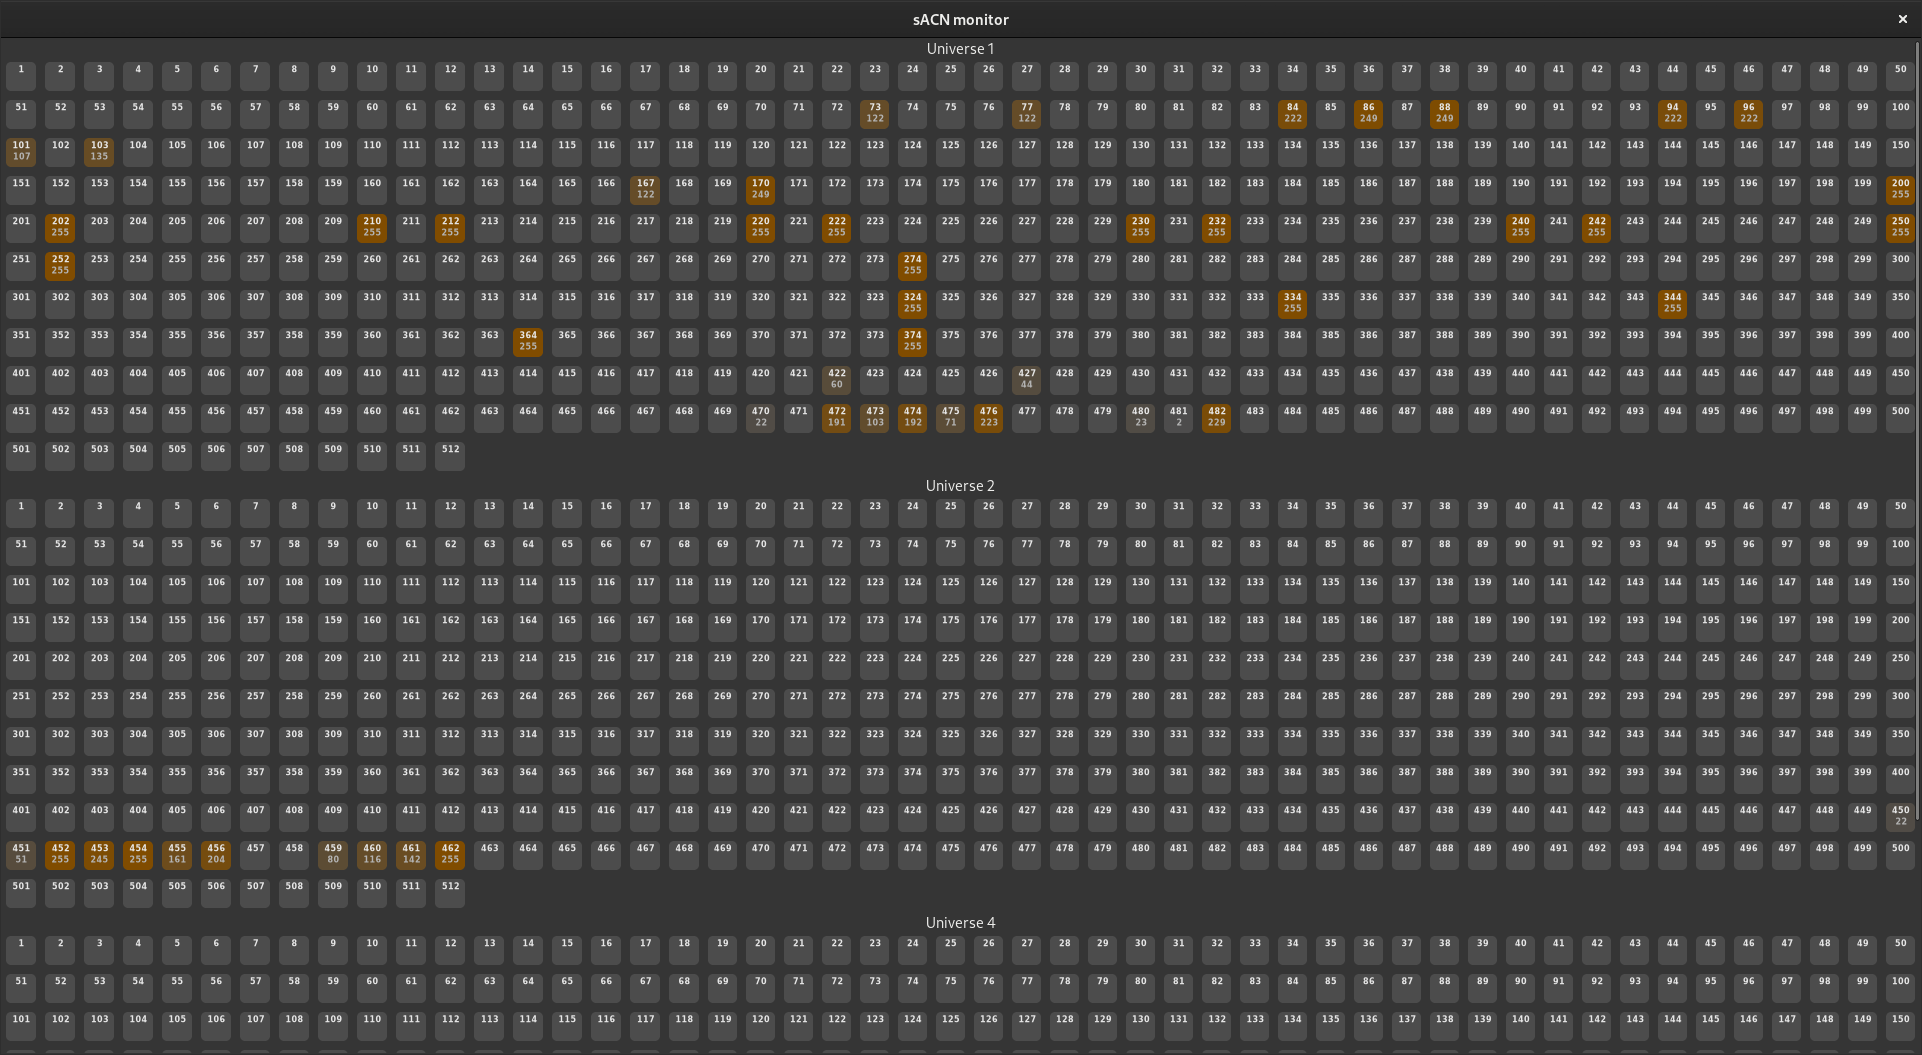Select Universe 1 channel 170 at level 249
Viewport: 1922px width, 1055px height.
pos(761,189)
